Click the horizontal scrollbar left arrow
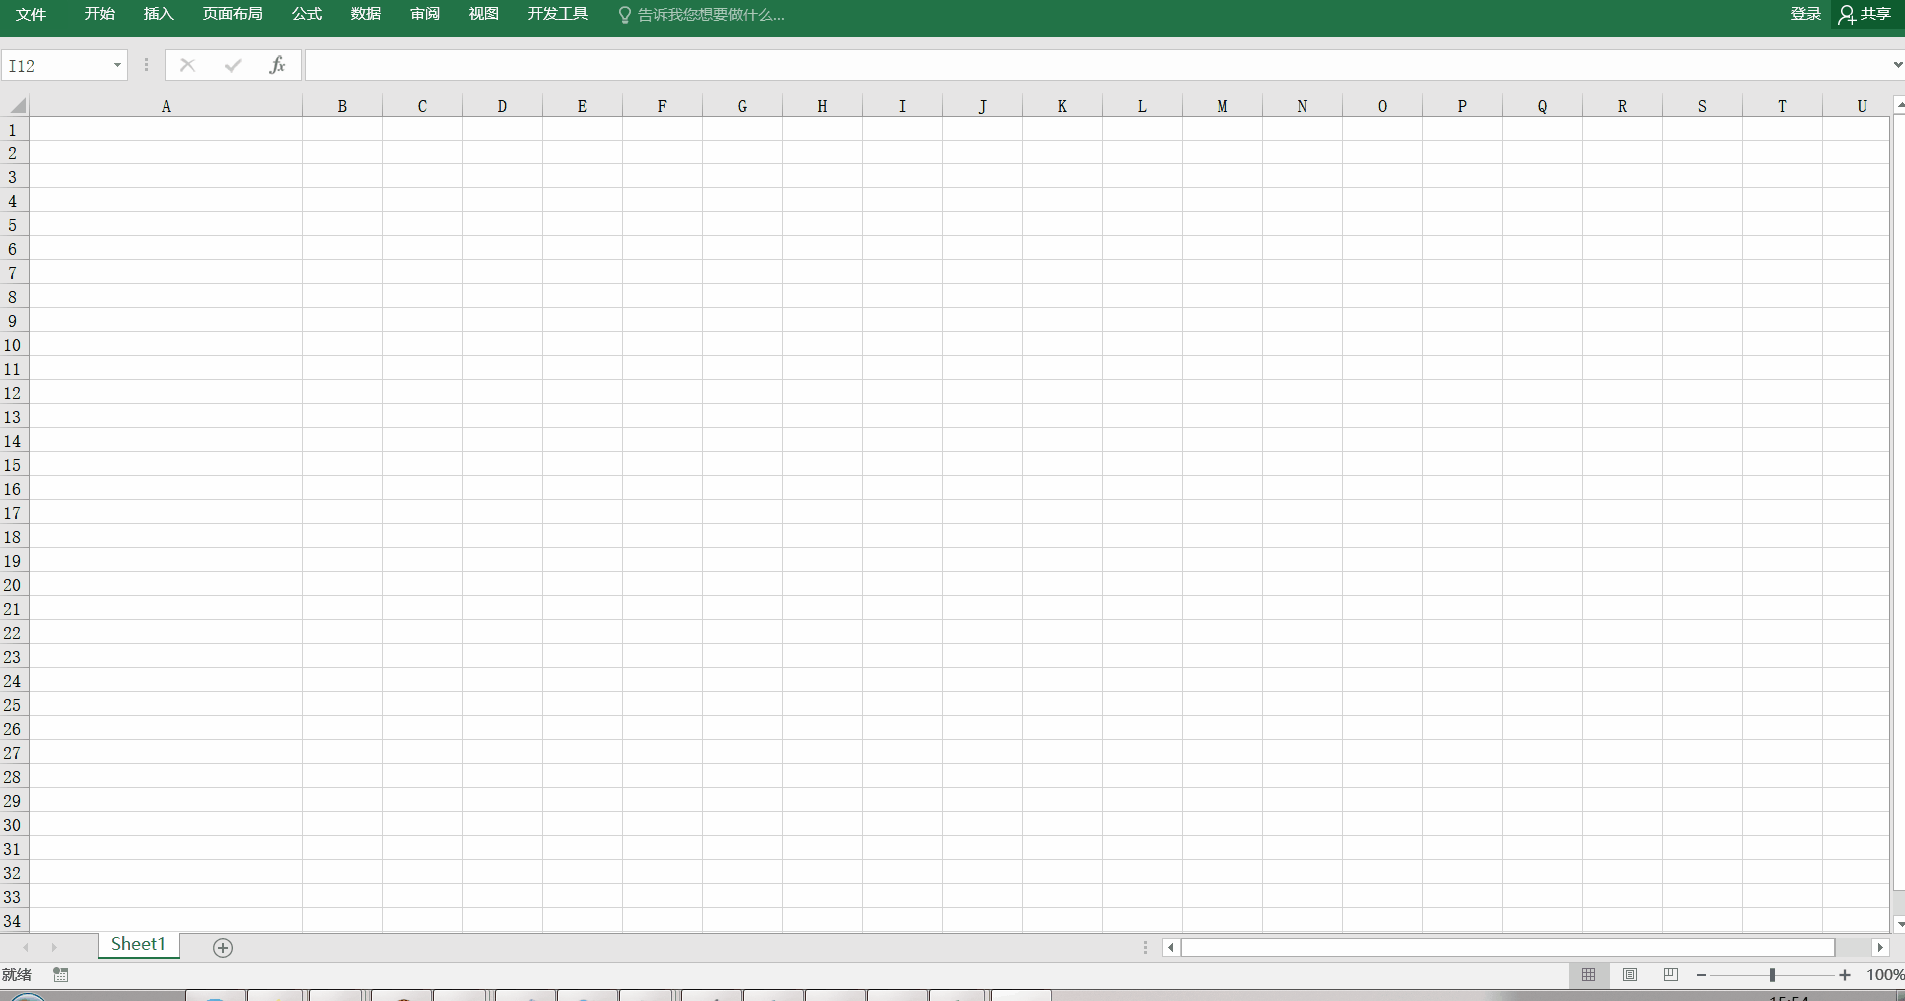This screenshot has height=1001, width=1905. 1171,947
